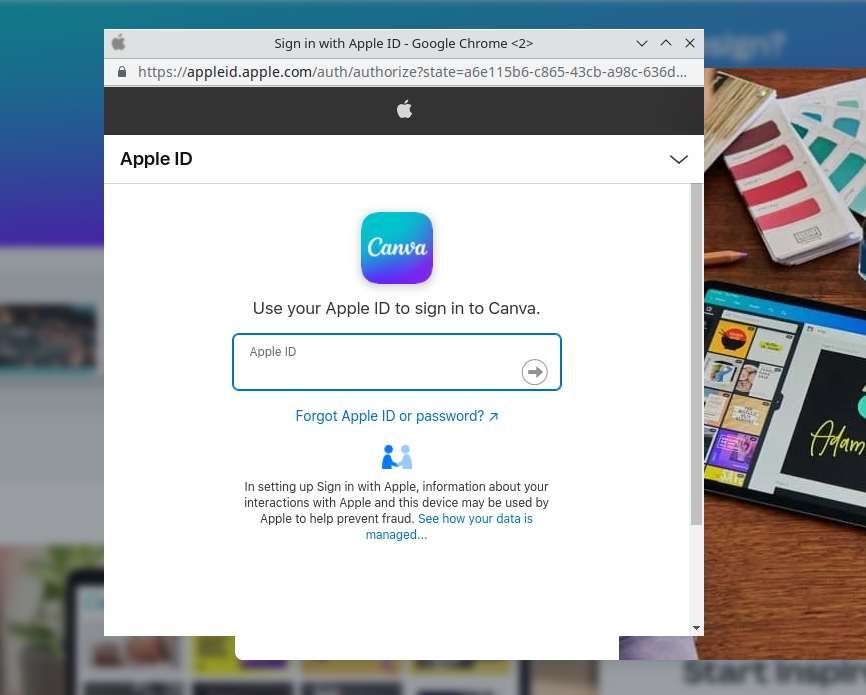Screen dimensions: 866x695
Task: Close the Sign in with Apple ID popup
Action: (690, 43)
